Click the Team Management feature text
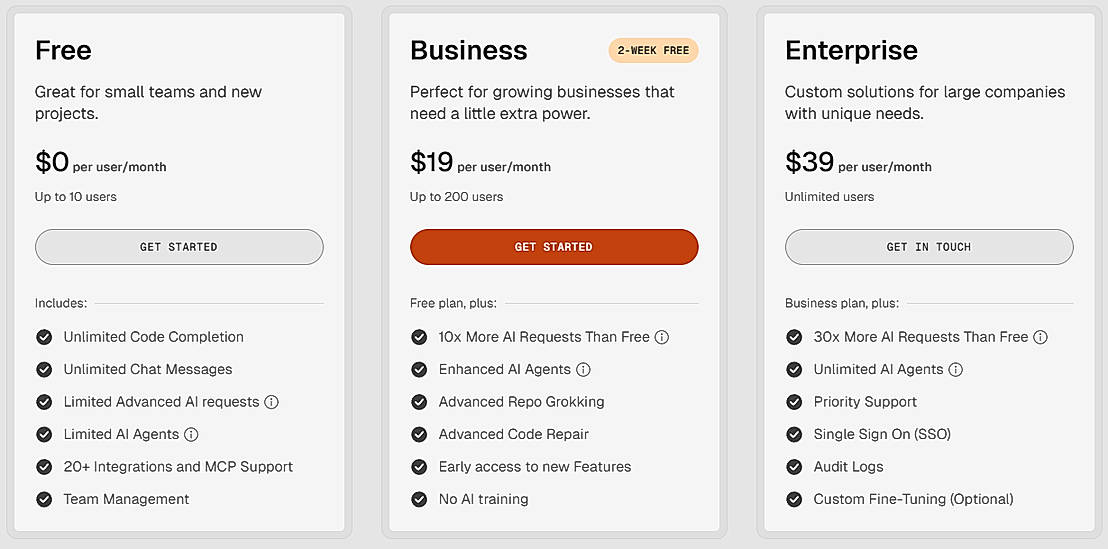The width and height of the screenshot is (1108, 549). tap(126, 499)
